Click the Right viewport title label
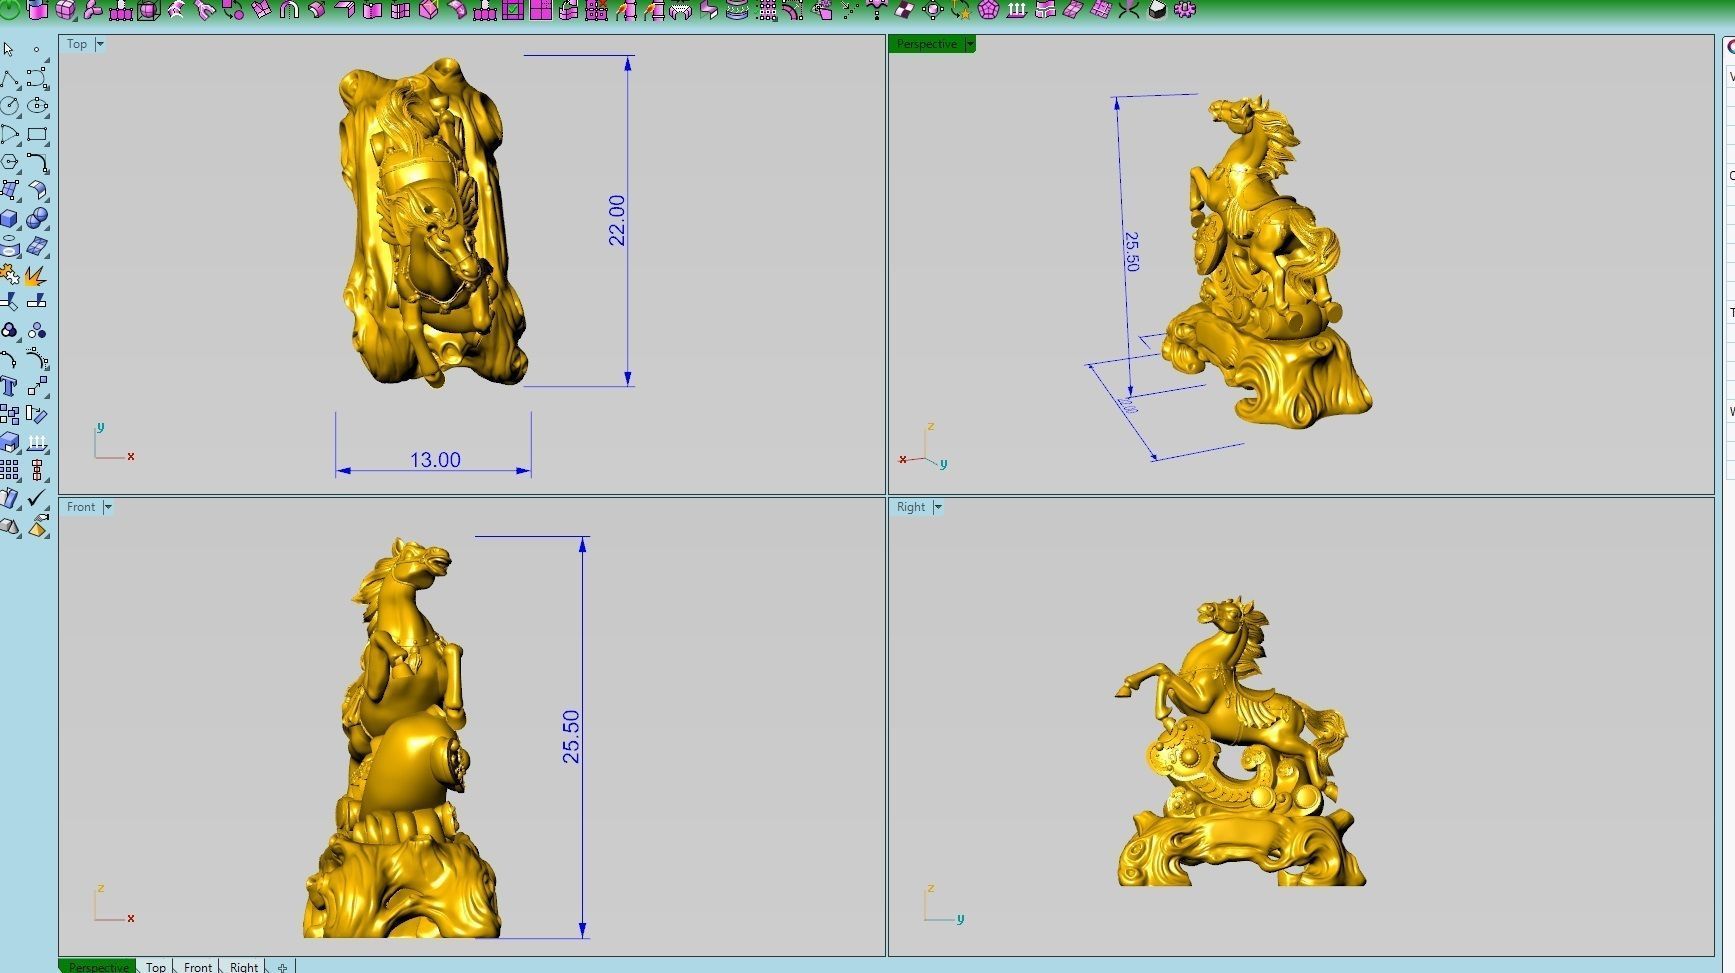This screenshot has height=973, width=1735. (911, 507)
